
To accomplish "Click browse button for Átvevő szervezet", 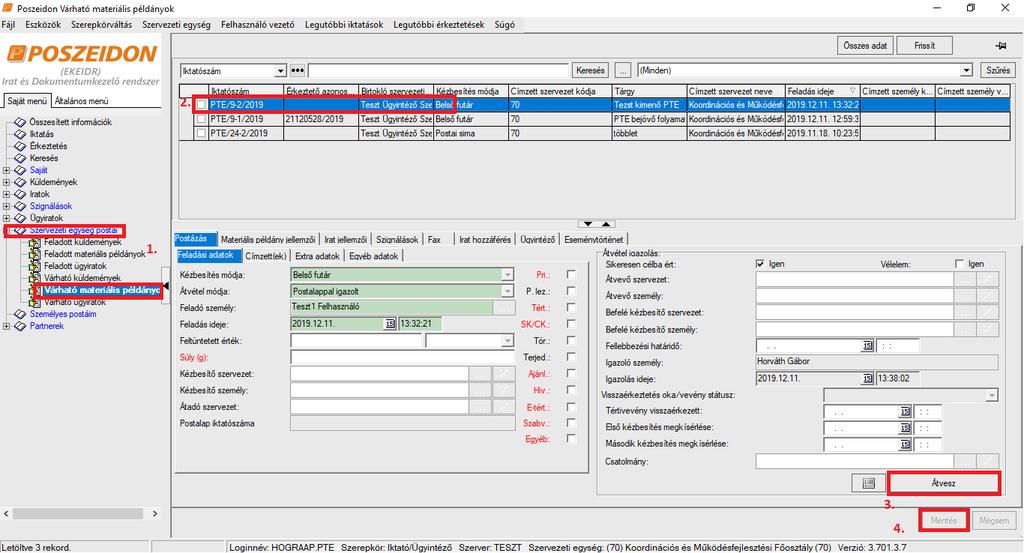I will [965, 279].
